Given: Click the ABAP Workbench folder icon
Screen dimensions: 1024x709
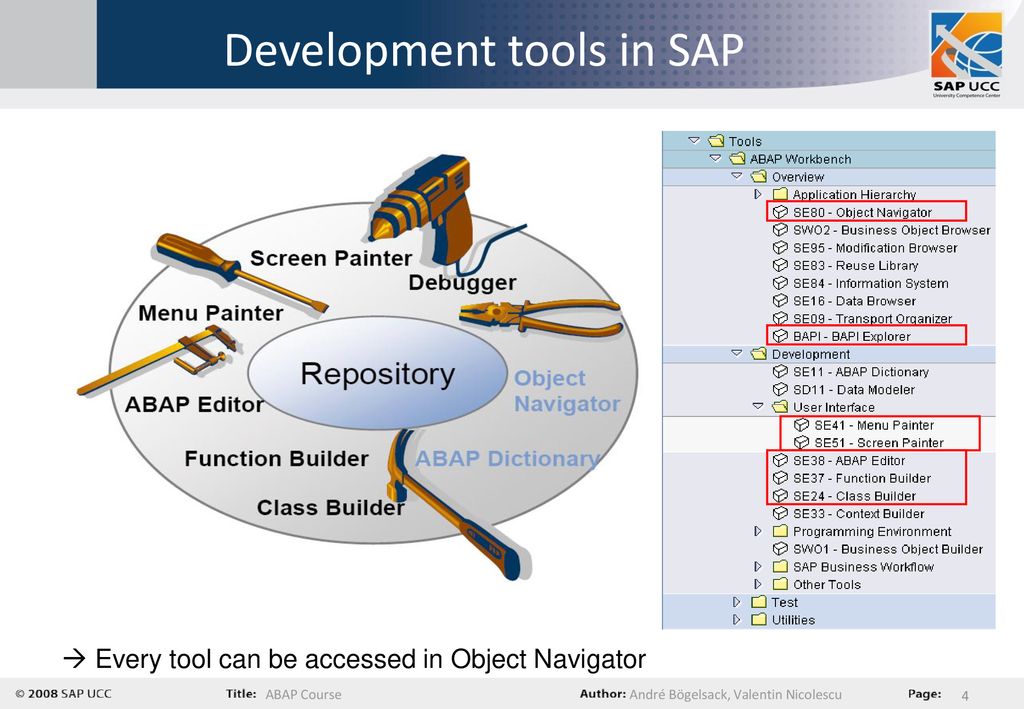Looking at the screenshot, I should pos(737,158).
